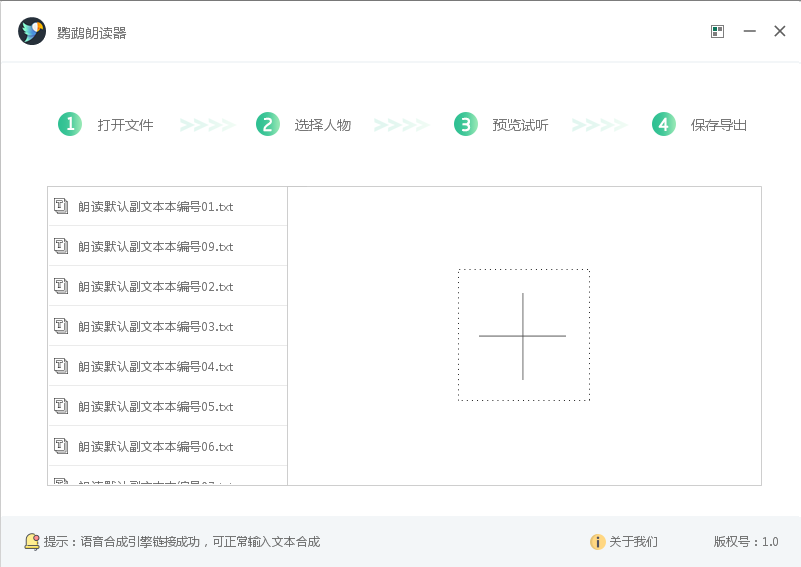Click the dotted plus box to add file
Image resolution: width=801 pixels, height=567 pixels.
524,335
